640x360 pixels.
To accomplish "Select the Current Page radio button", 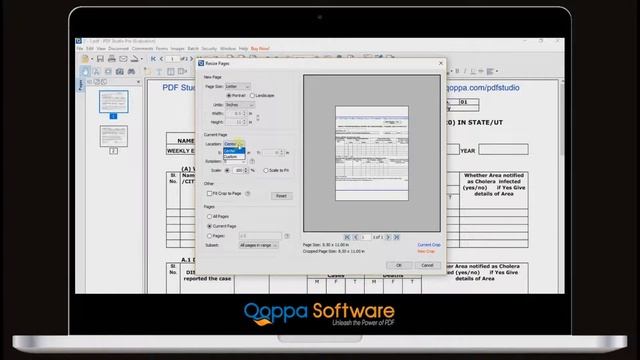I will point(209,226).
